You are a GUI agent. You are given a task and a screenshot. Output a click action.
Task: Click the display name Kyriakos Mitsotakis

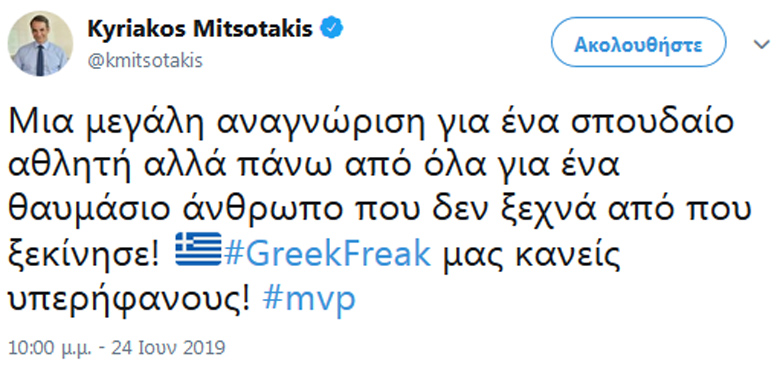[x=200, y=29]
